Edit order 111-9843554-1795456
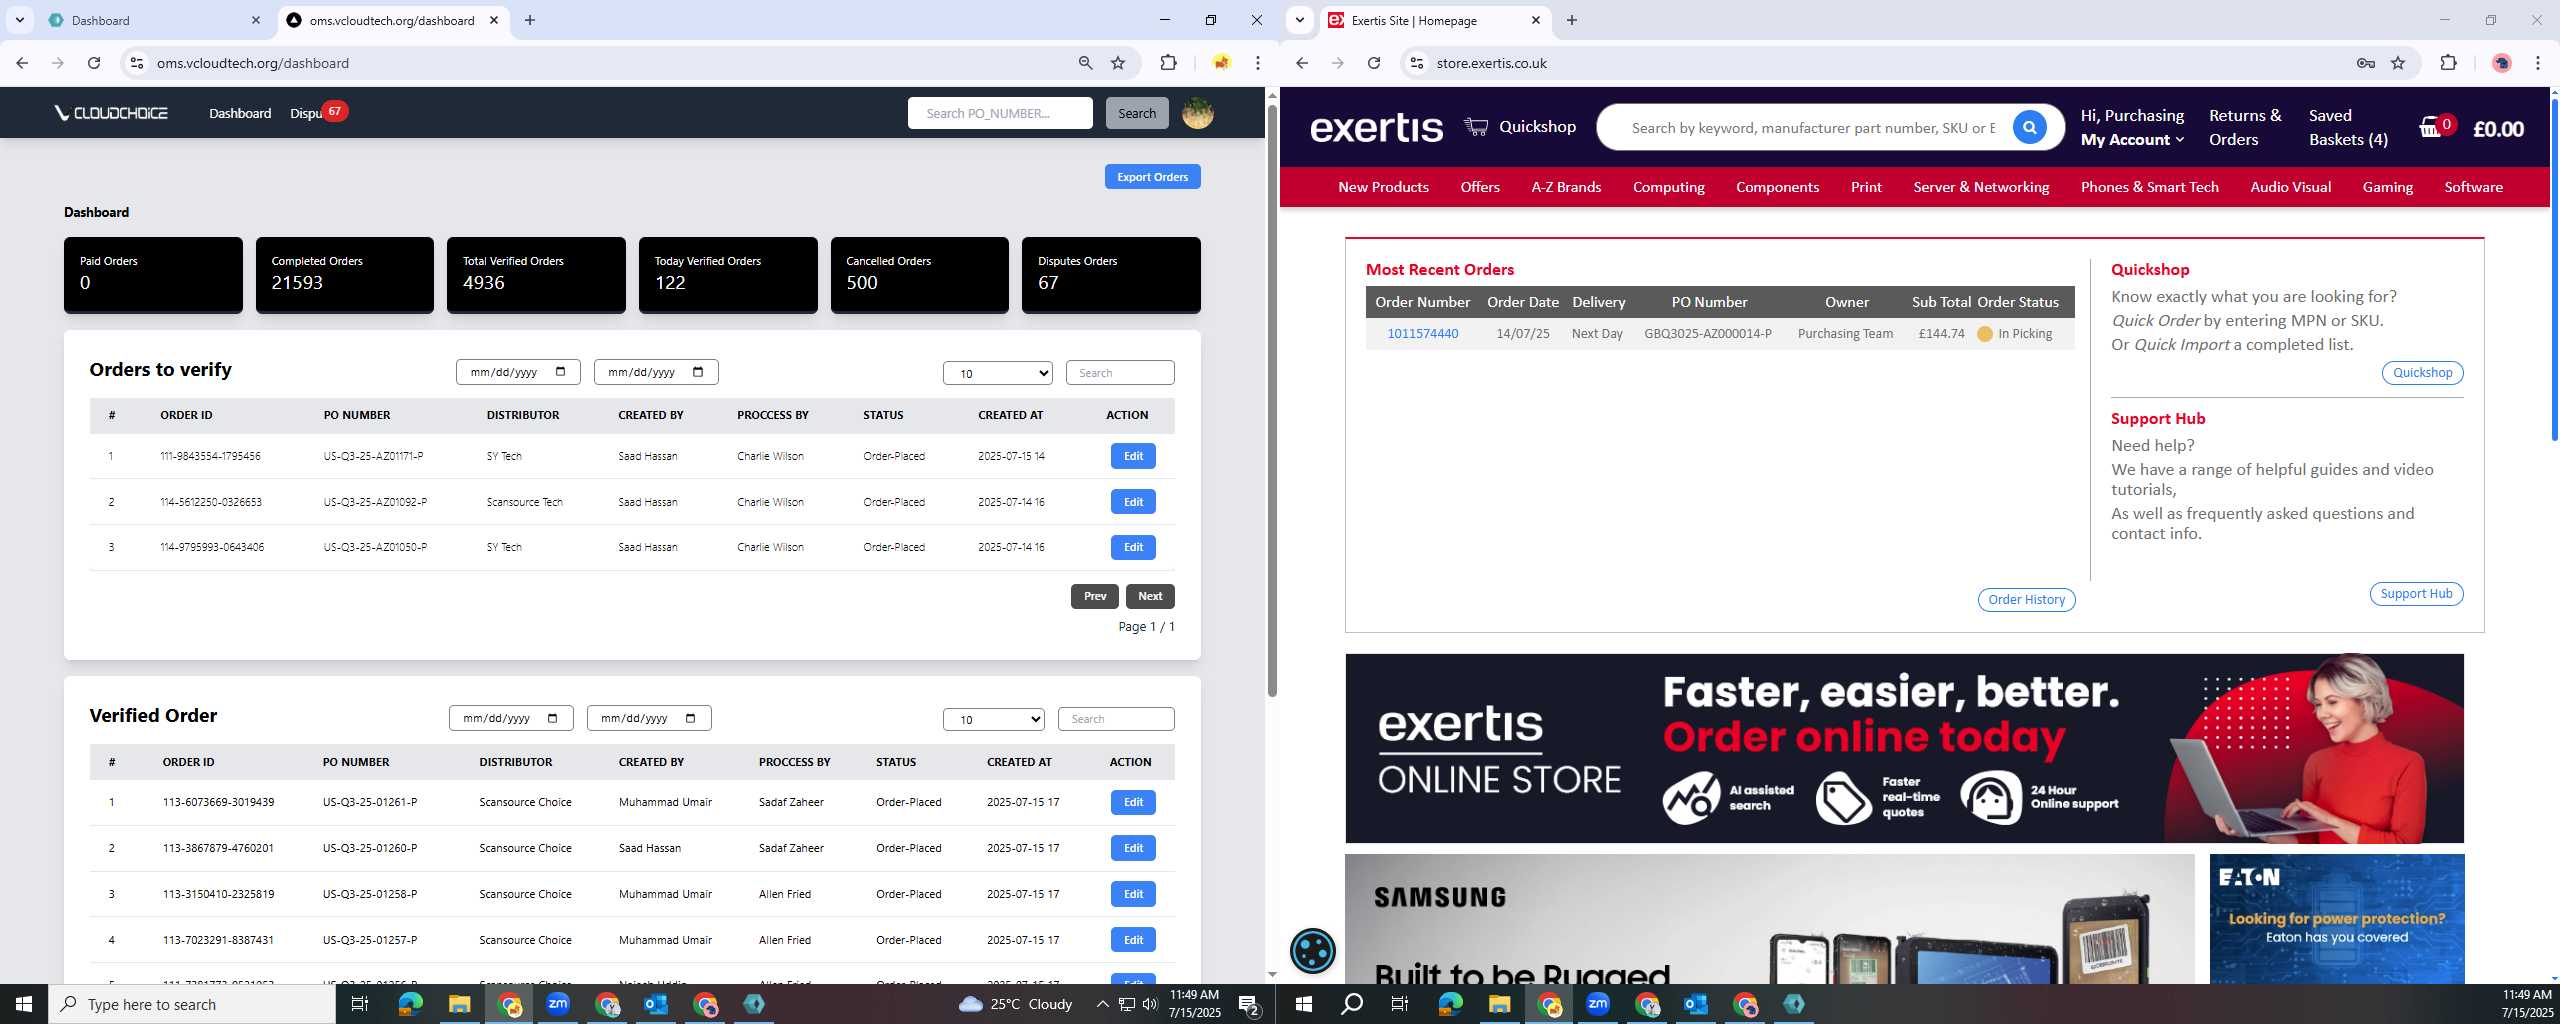 pyautogui.click(x=1132, y=456)
